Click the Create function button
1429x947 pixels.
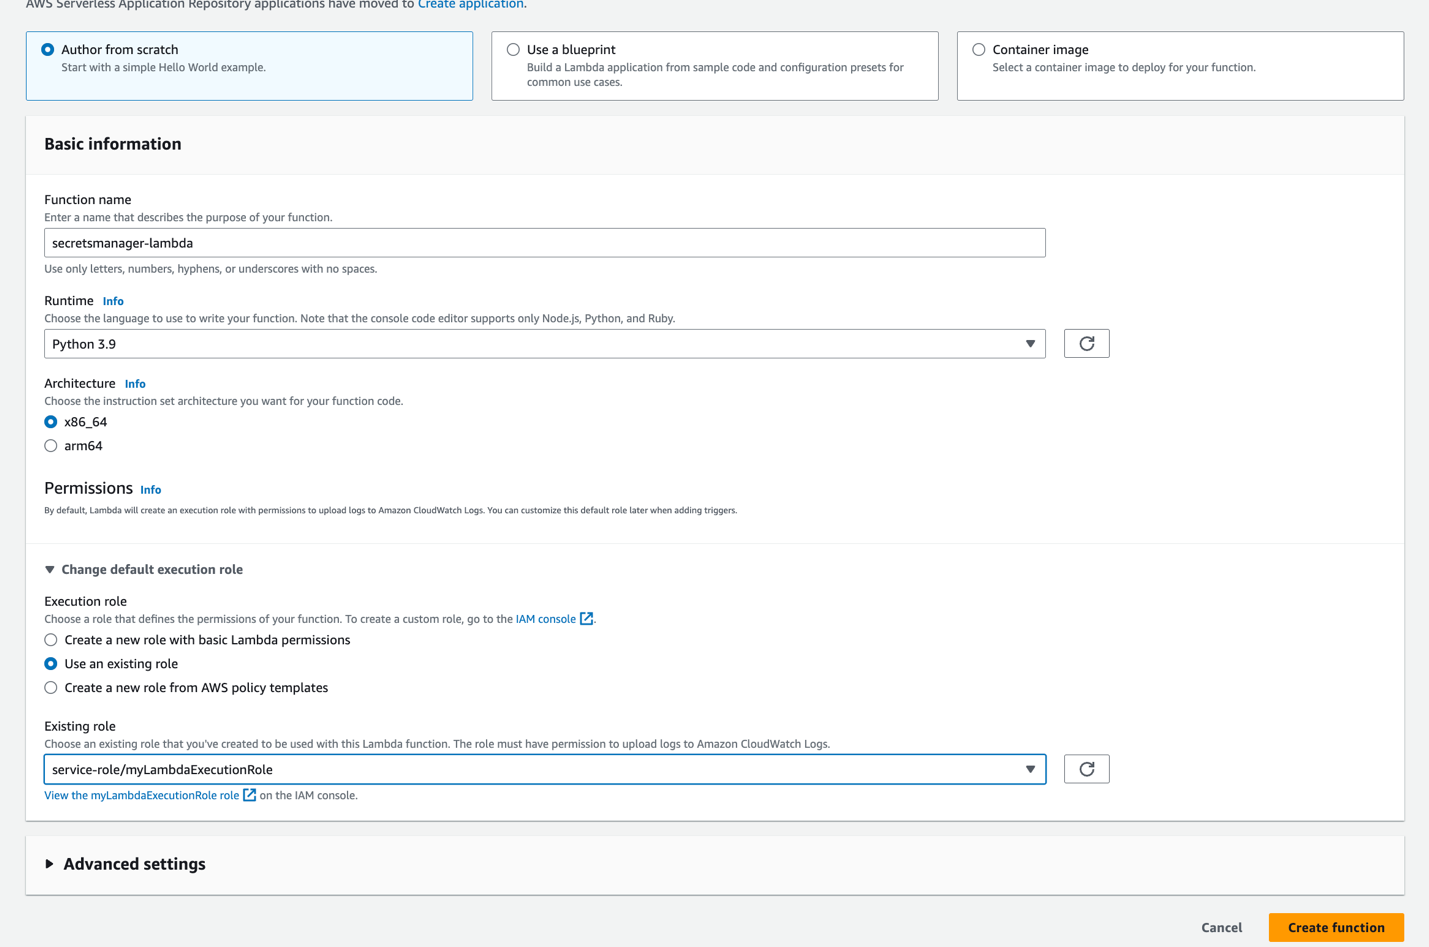(1335, 927)
